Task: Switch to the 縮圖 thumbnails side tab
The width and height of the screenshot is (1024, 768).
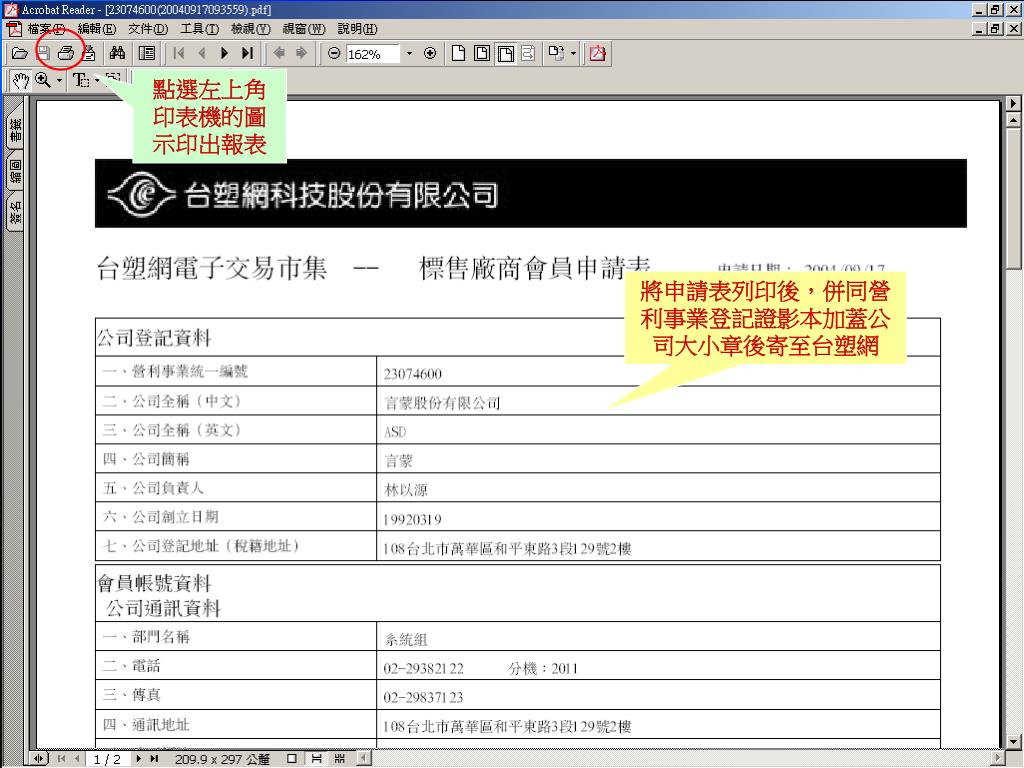Action: (15, 171)
